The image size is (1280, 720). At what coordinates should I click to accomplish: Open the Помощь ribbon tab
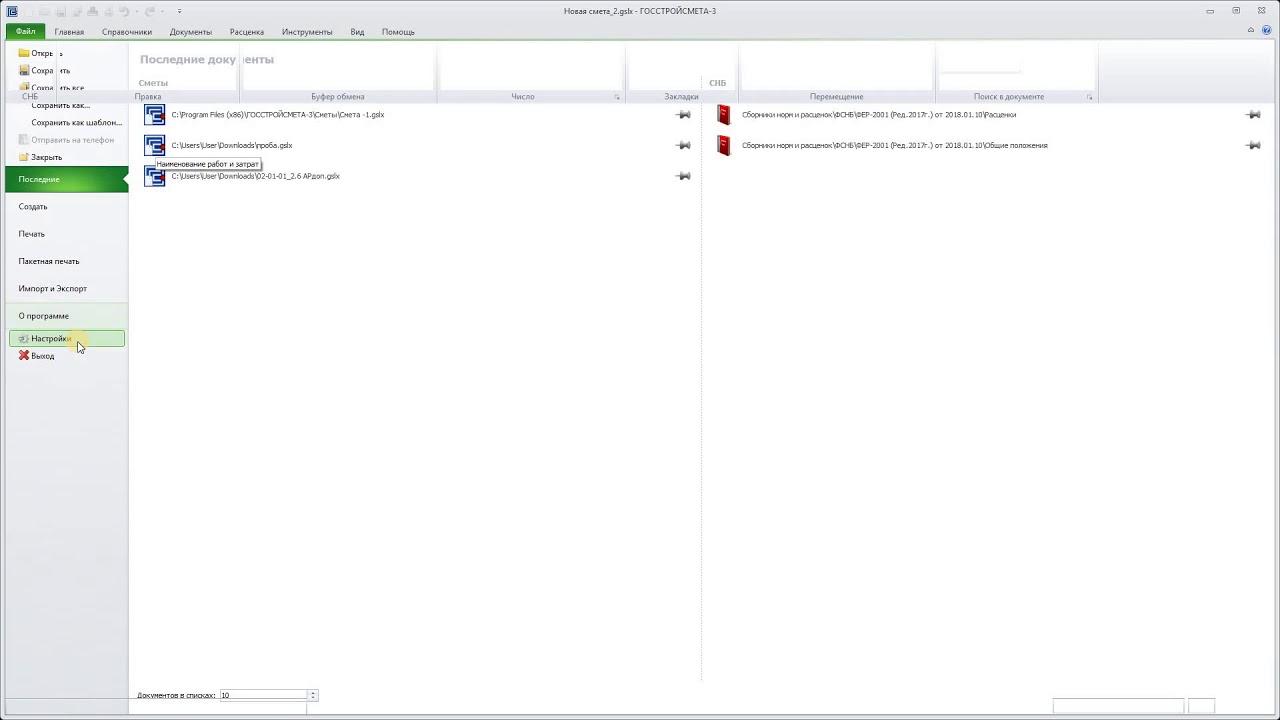click(398, 32)
